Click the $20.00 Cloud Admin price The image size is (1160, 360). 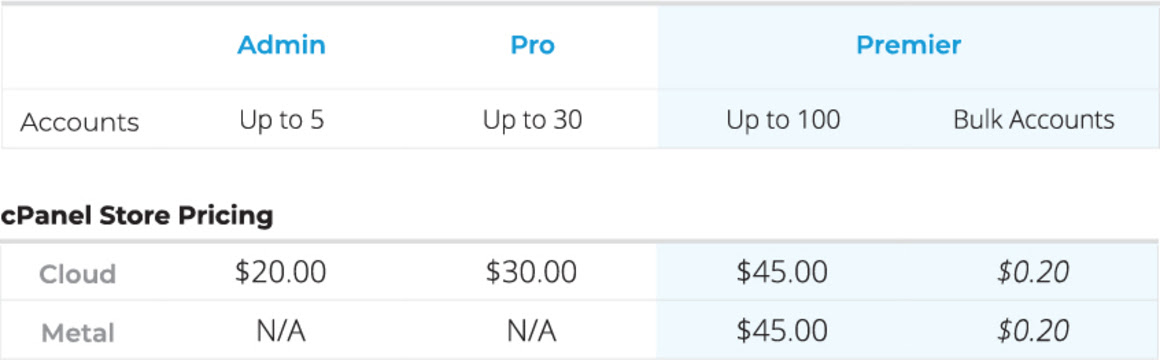(280, 273)
